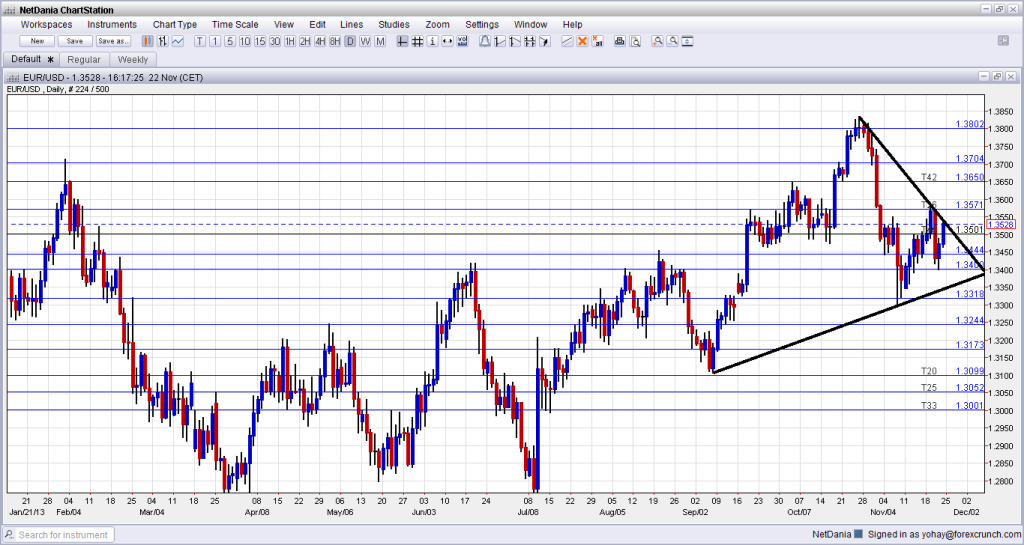The image size is (1024, 545).
Task: Open the Chart Type menu
Action: 174,24
